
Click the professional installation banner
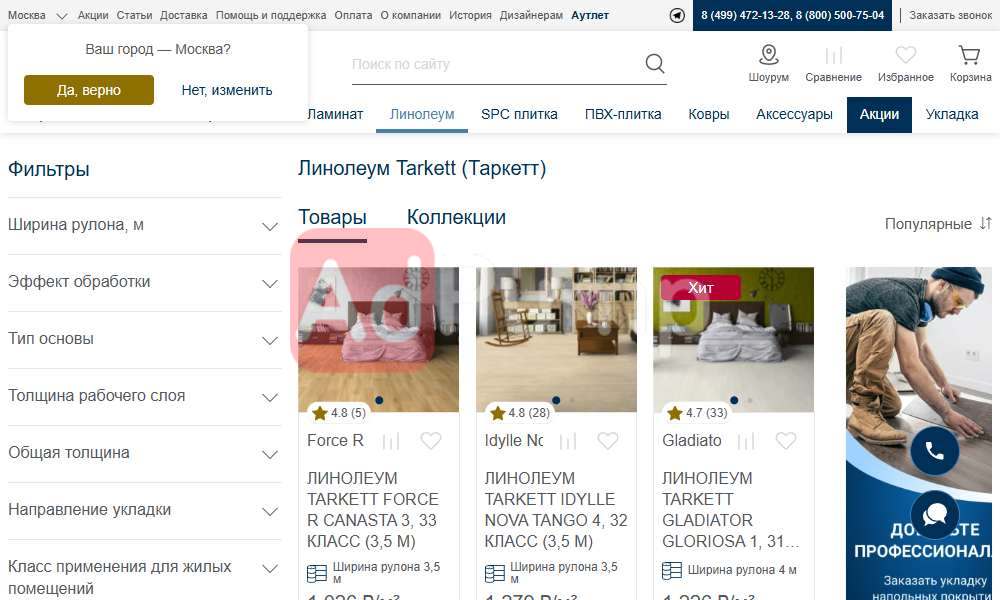(919, 434)
